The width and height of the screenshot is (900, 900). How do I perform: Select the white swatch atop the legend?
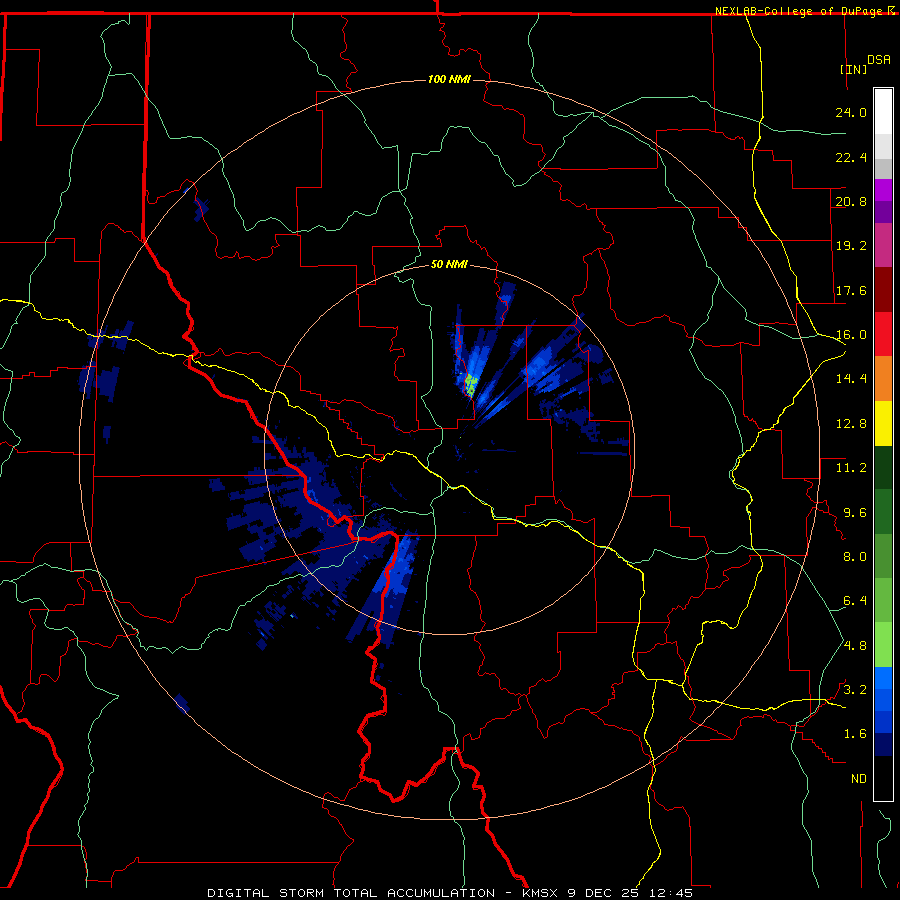pyautogui.click(x=883, y=112)
